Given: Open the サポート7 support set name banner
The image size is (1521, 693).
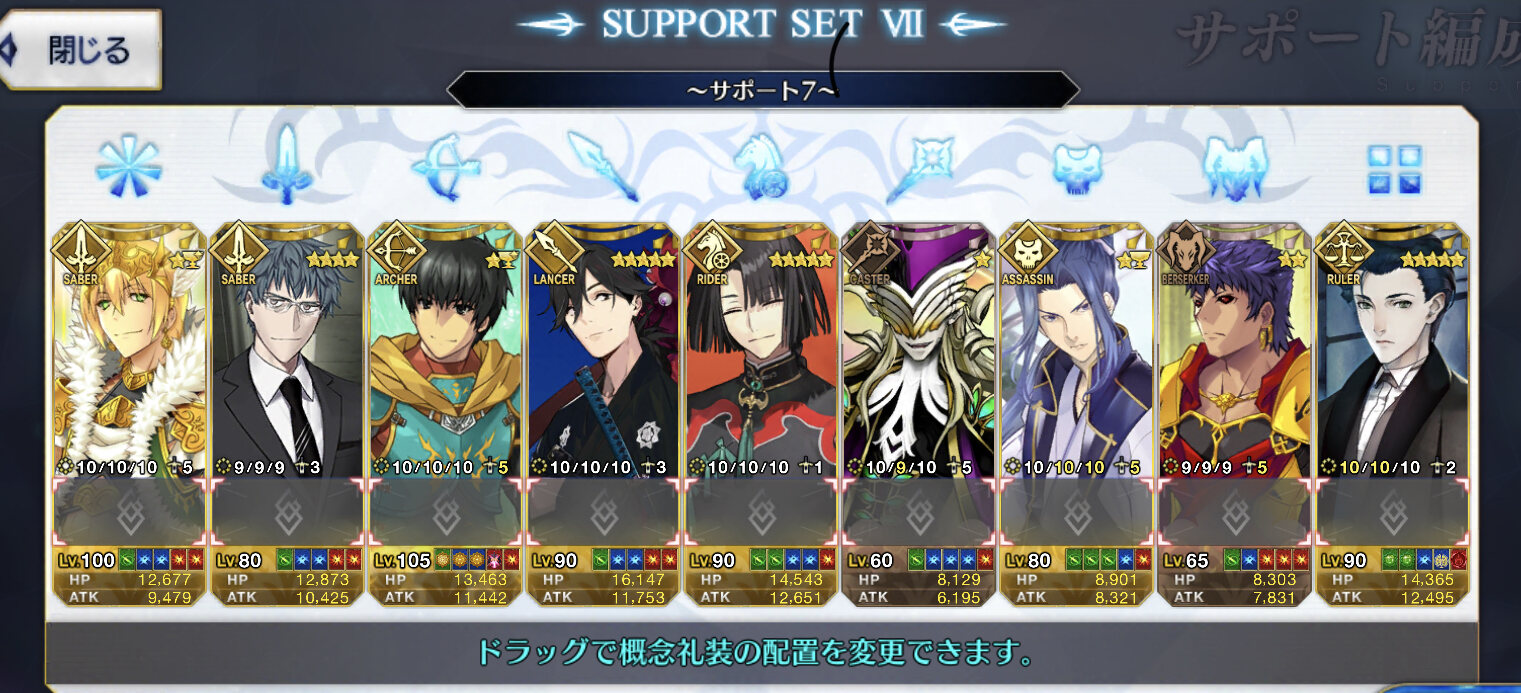Looking at the screenshot, I should tap(762, 89).
